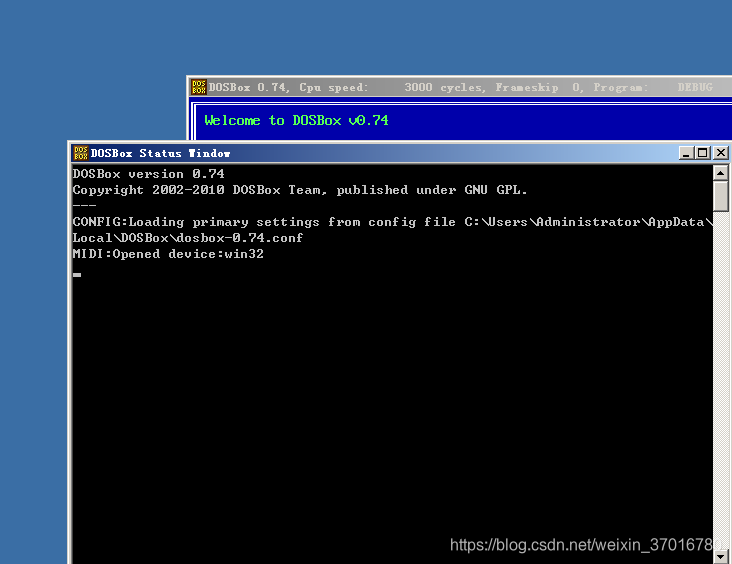Screen dimensions: 732x564
Task: Click the blinking cursor in Status Window
Action: [x=77, y=275]
